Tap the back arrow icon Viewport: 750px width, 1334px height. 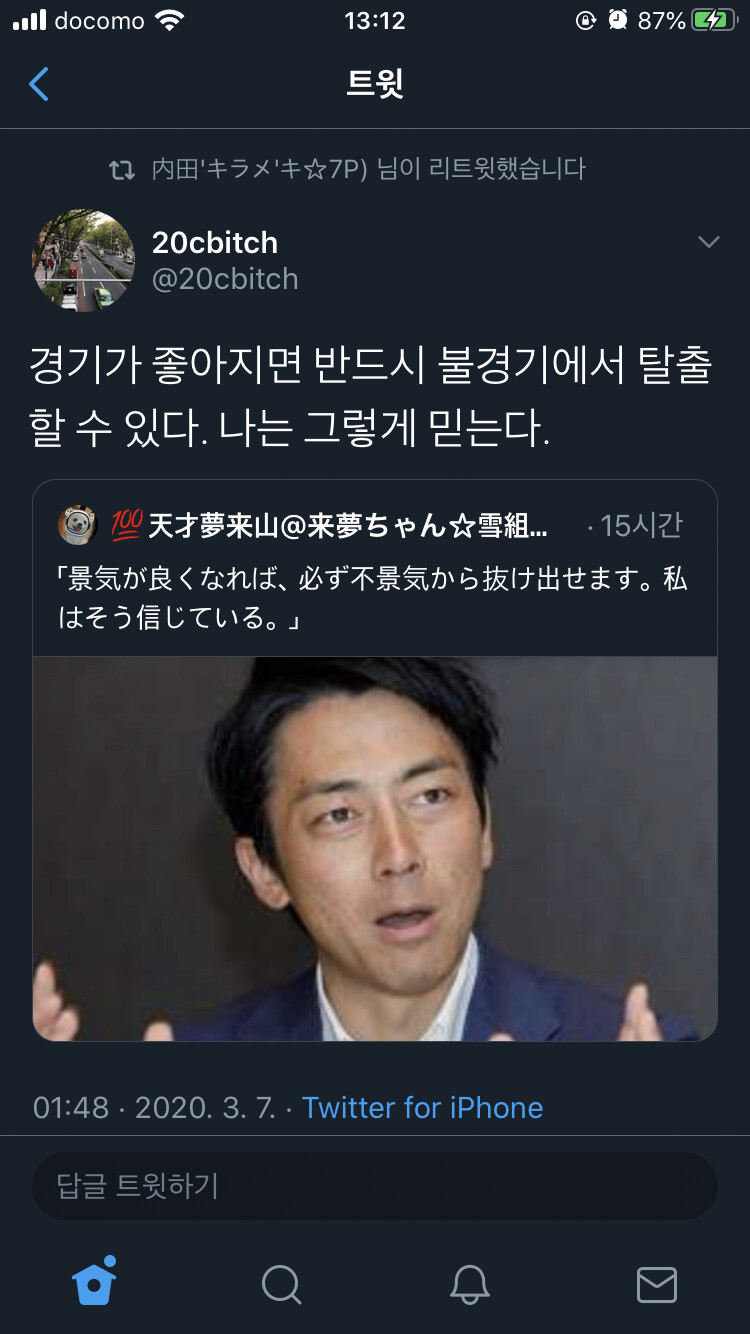39,84
